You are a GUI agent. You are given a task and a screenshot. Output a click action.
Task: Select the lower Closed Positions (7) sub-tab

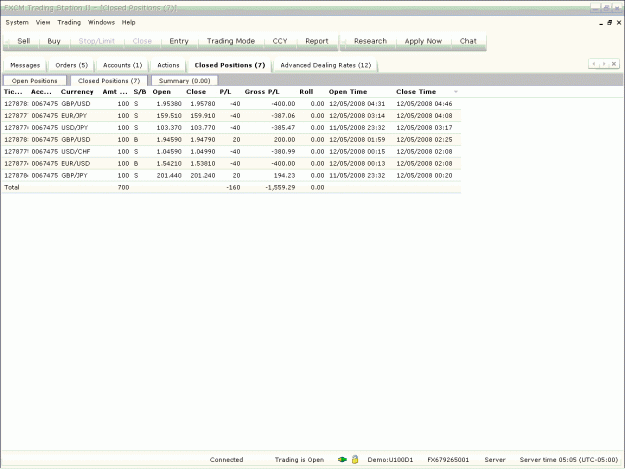(109, 81)
